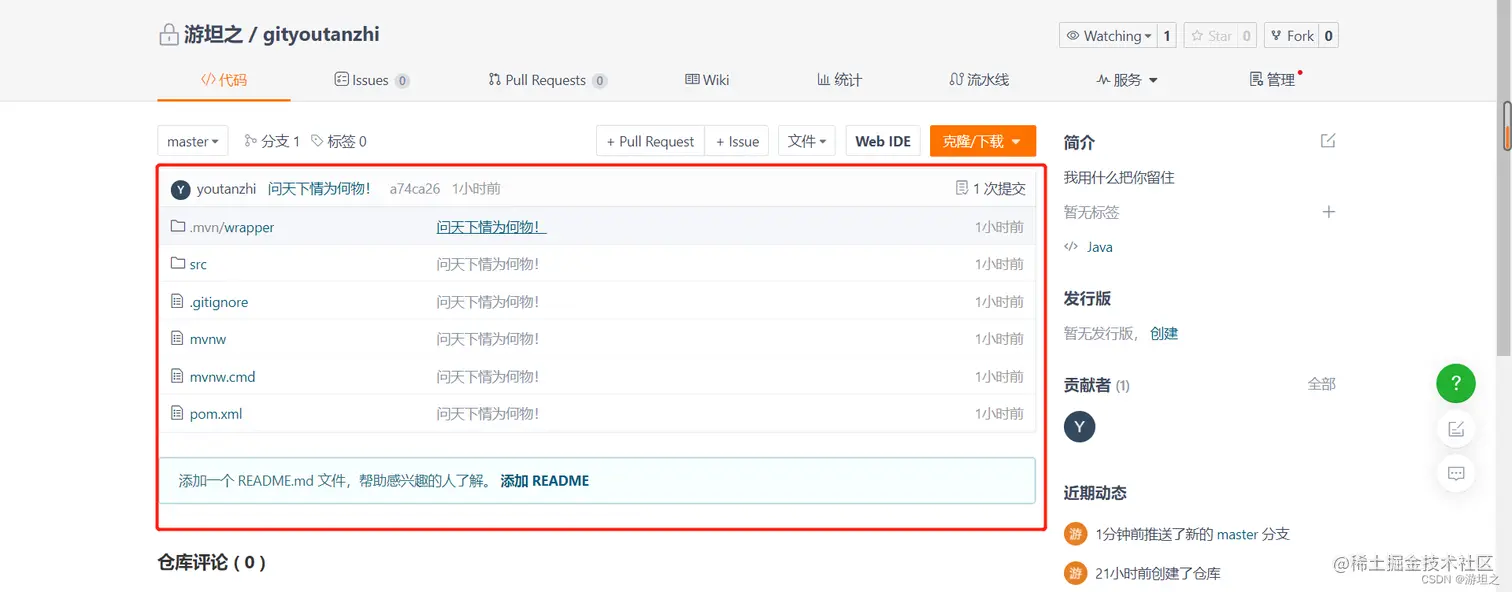Open the 1 次提交 commits link
Viewport: 1512px width, 592px height.
pos(990,188)
